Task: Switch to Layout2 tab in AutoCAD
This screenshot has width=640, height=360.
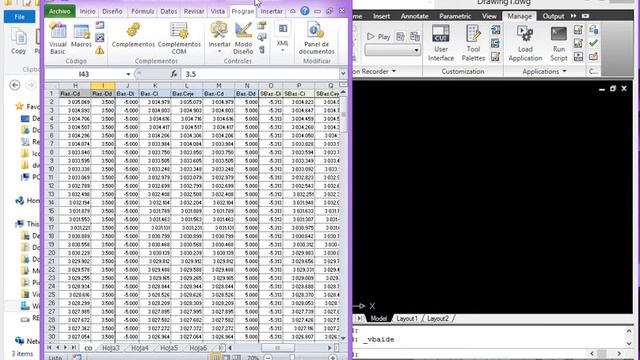Action: click(438, 319)
